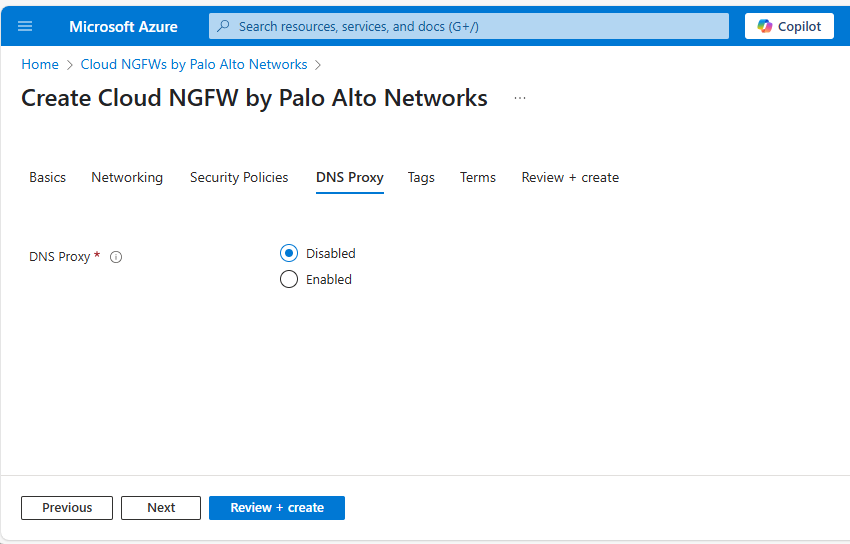Open the Azure portal hamburger menu
Screen dimensions: 850x544
tap(25, 26)
